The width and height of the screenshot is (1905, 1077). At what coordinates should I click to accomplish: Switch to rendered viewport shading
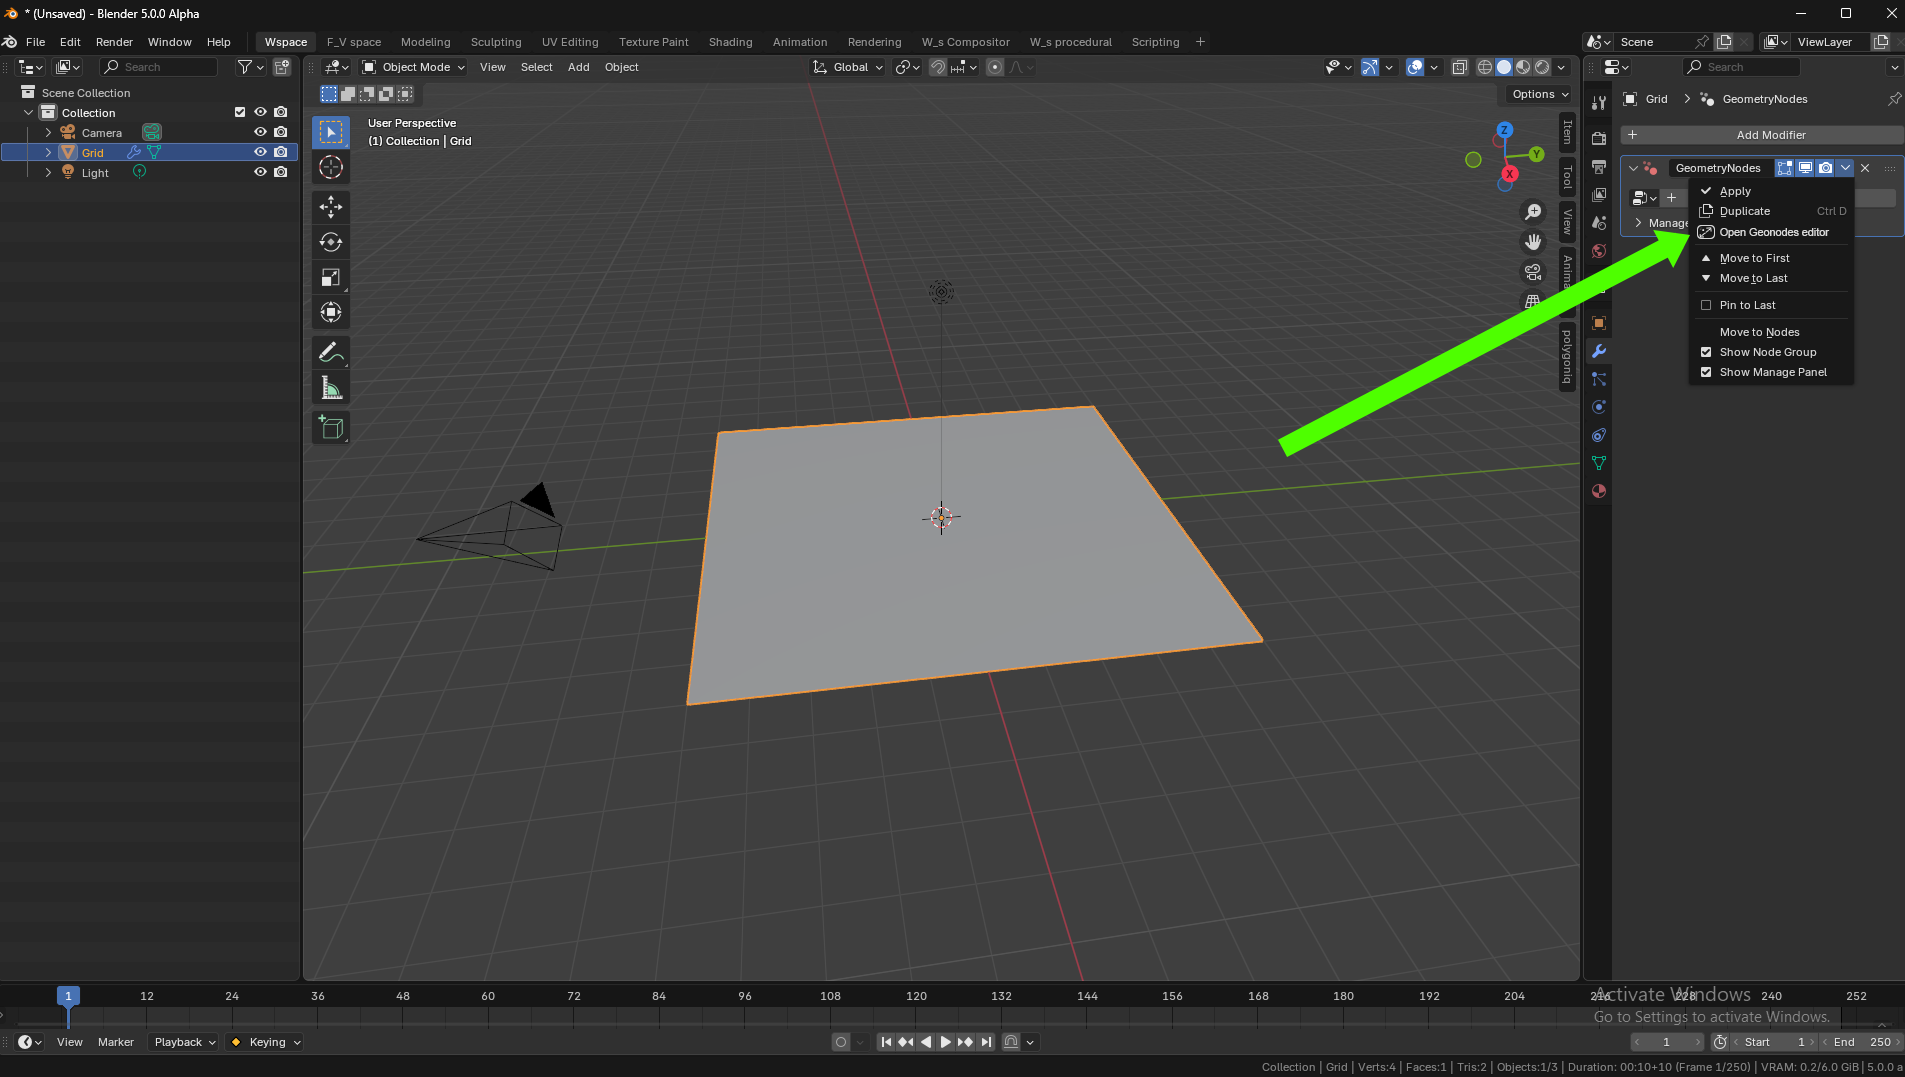coord(1542,67)
